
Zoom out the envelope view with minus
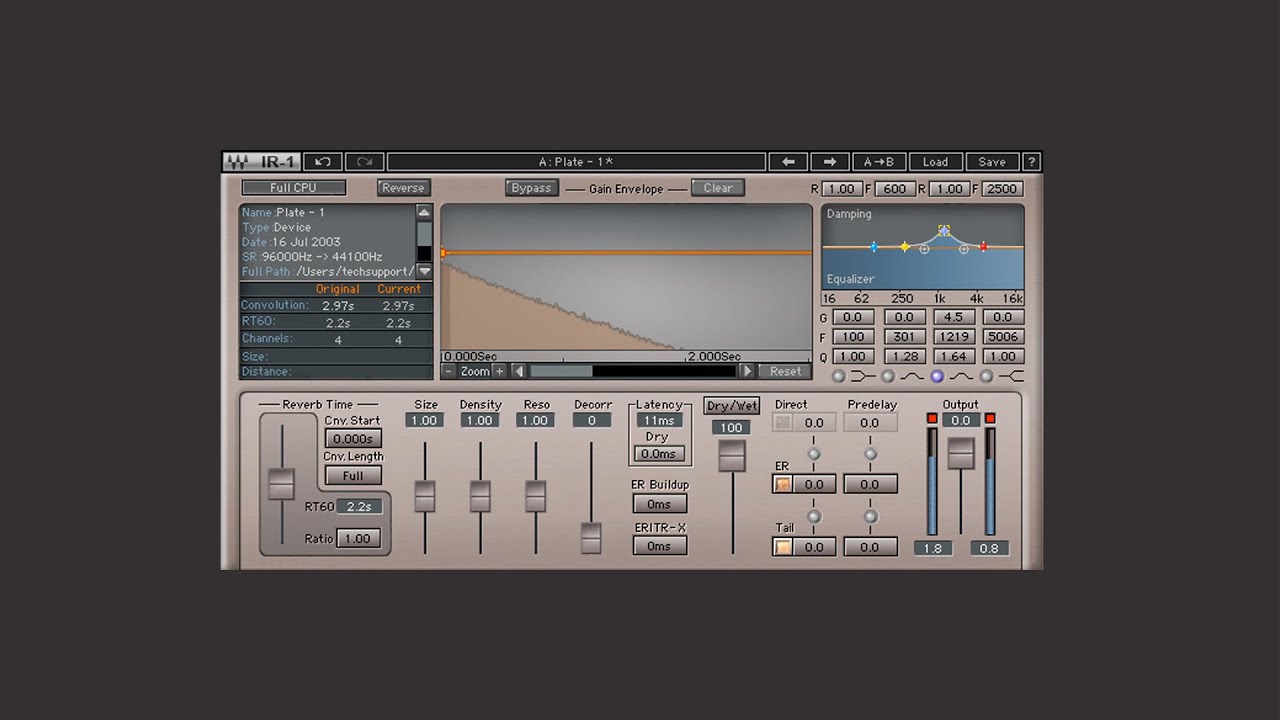pyautogui.click(x=449, y=371)
